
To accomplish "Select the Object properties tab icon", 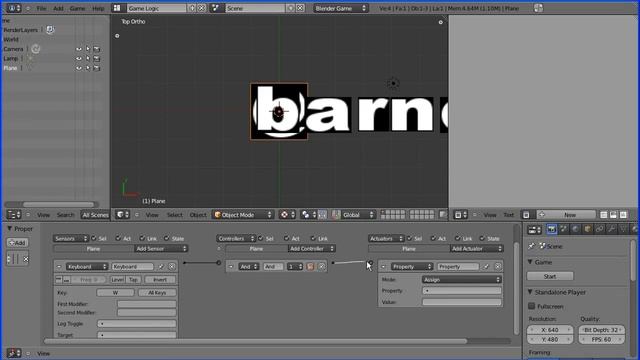I will click(x=587, y=229).
